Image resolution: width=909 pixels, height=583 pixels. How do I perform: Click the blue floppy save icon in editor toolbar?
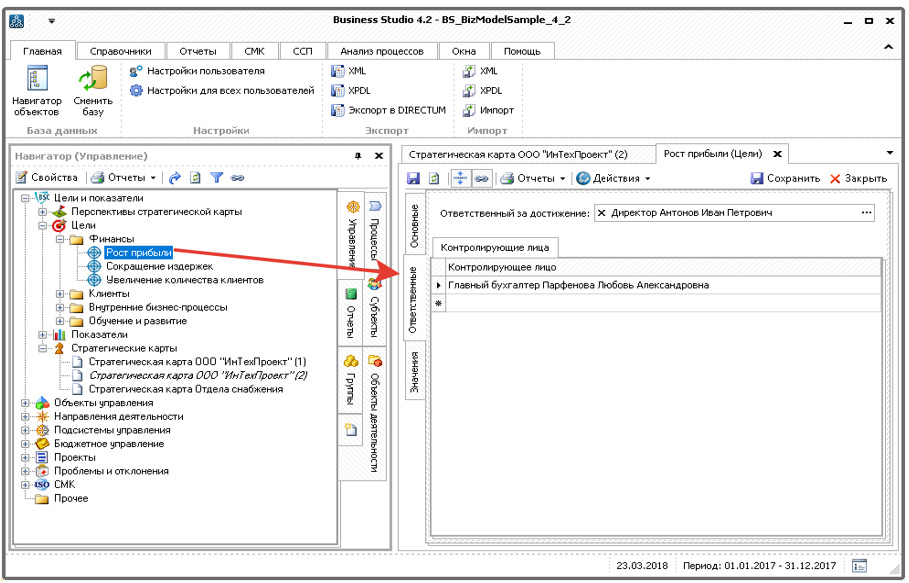click(x=413, y=178)
